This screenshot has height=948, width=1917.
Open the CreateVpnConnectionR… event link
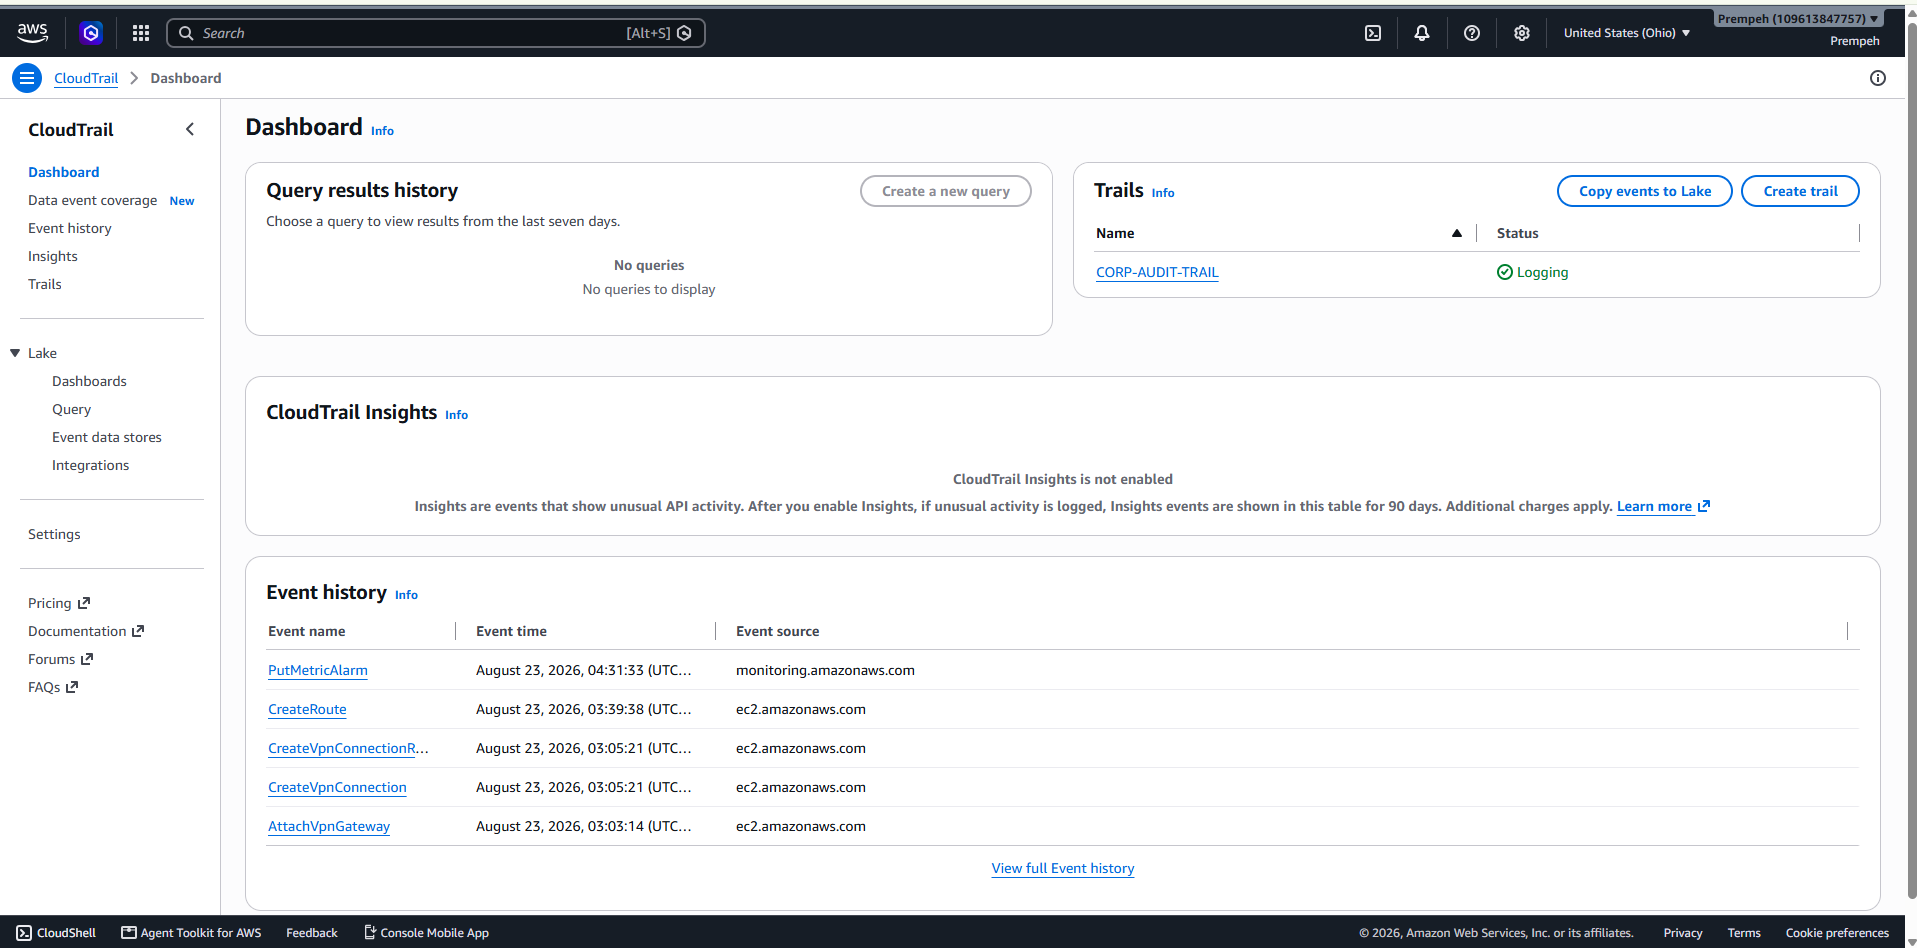(x=348, y=748)
